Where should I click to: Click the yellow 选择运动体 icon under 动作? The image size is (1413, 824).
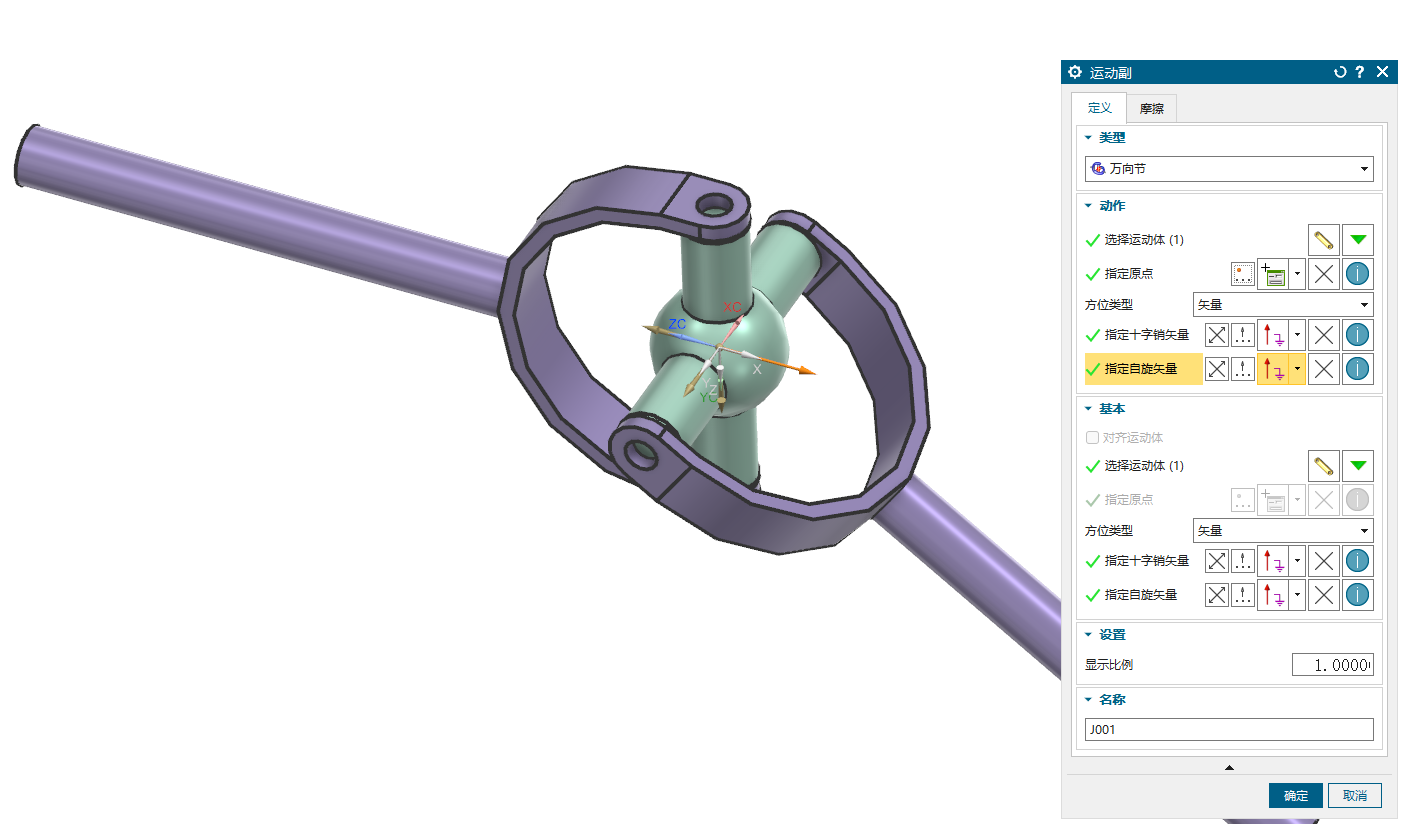click(1324, 240)
